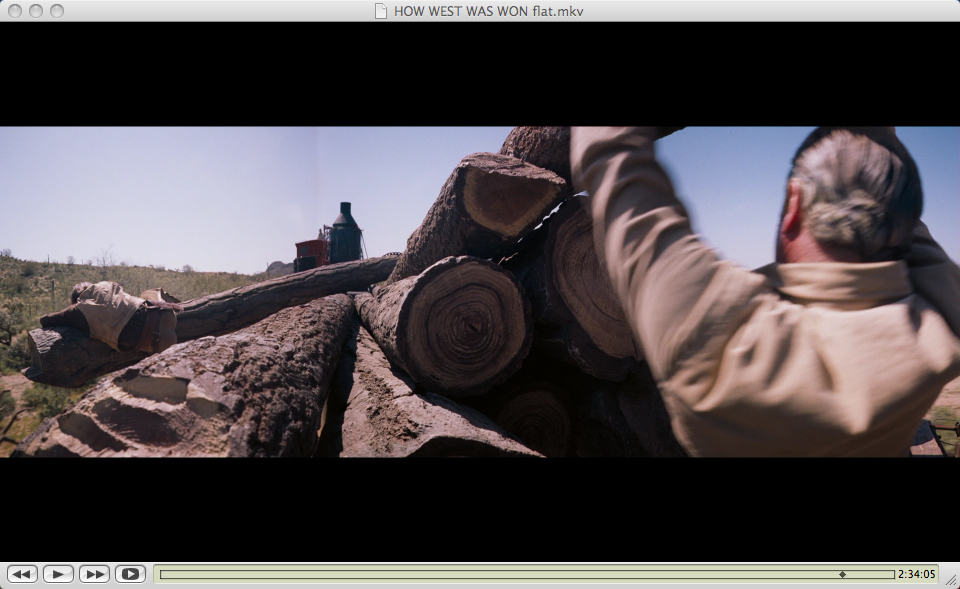Screen dimensions: 960x589
Task: Click the water tower in the video
Action: [345, 235]
